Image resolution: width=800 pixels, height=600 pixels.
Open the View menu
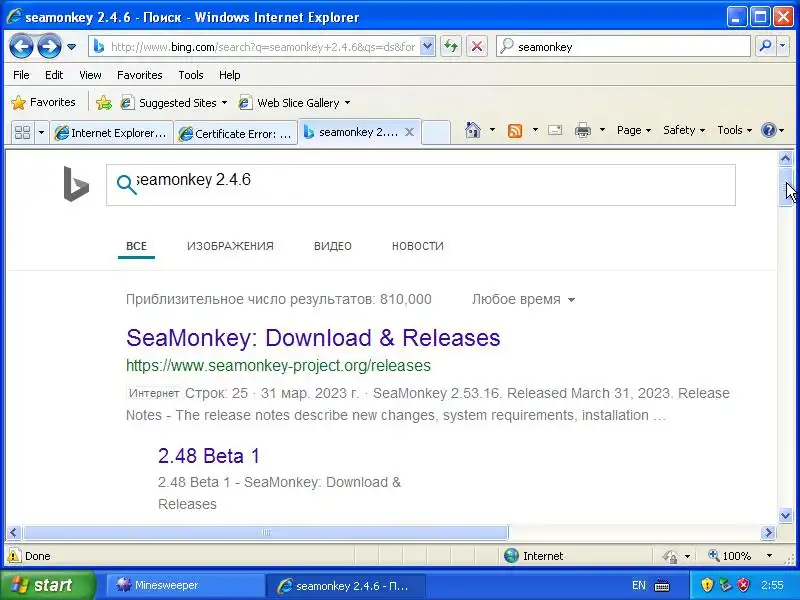click(90, 75)
